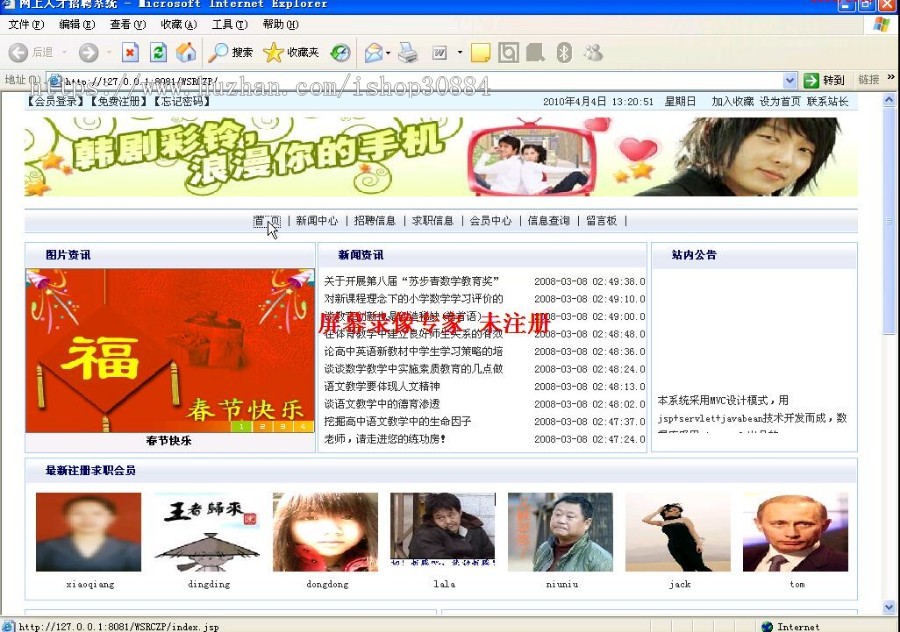The width and height of the screenshot is (900, 632).
Task: Click the Home icon in the toolbar
Action: 186,53
